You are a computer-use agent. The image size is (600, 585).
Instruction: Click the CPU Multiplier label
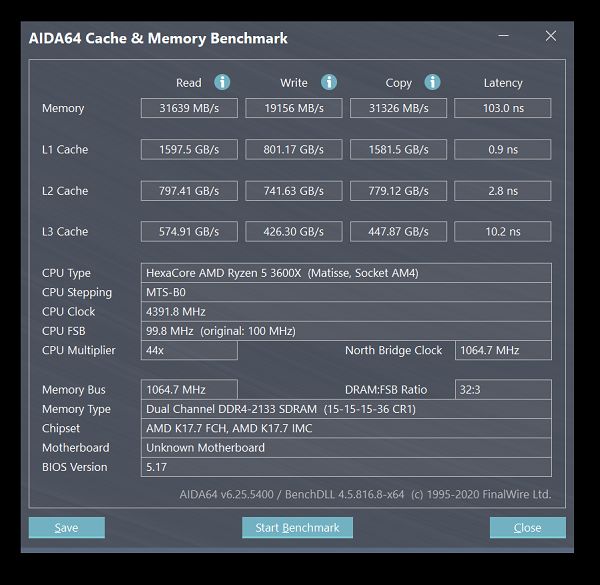(x=79, y=350)
